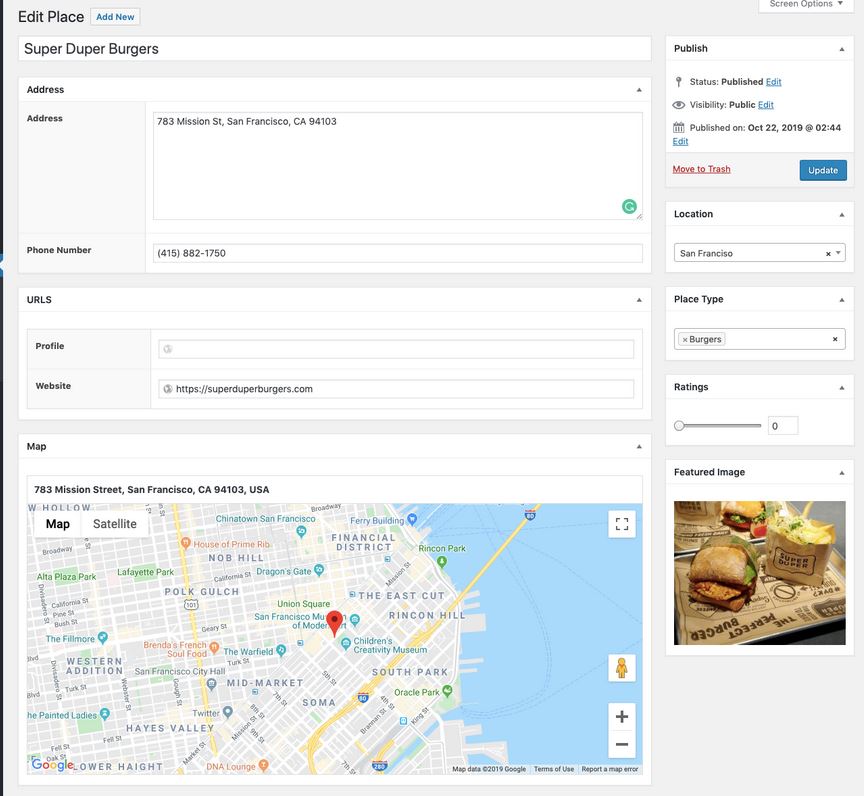This screenshot has height=796, width=864.
Task: Click the Brenda's French Soul Food marker
Action: [x=214, y=647]
